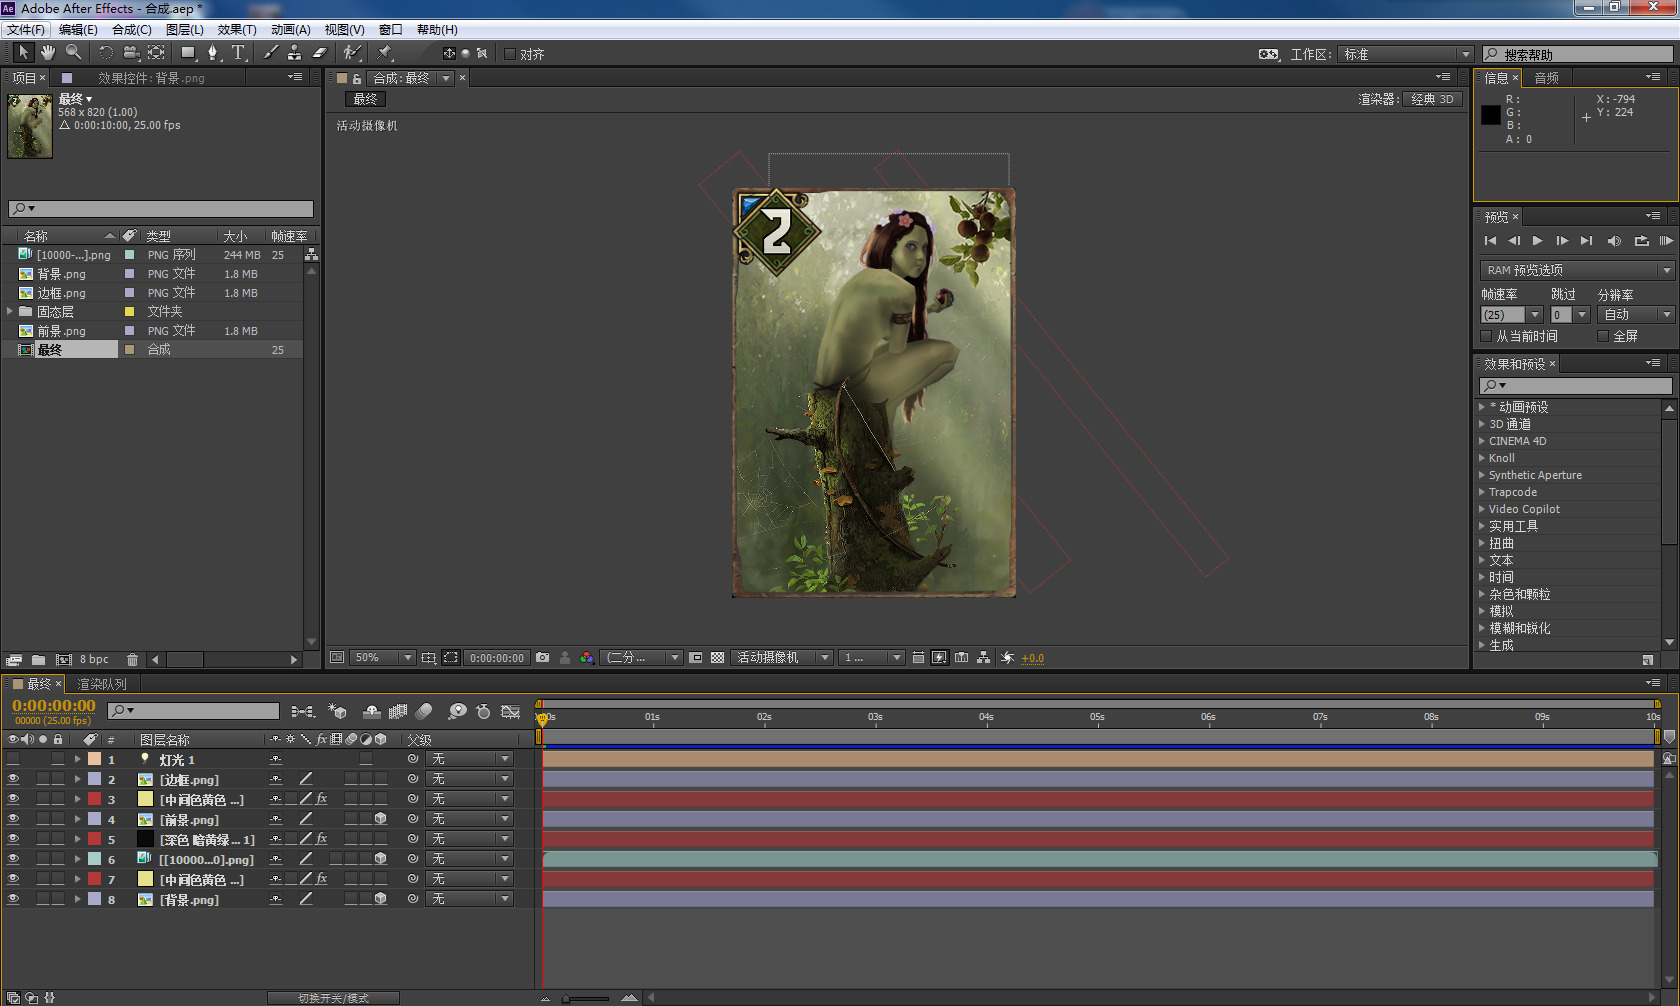The height and width of the screenshot is (1006, 1680).
Task: Enable the 对齐 snapping checkbox
Action: [x=510, y=54]
